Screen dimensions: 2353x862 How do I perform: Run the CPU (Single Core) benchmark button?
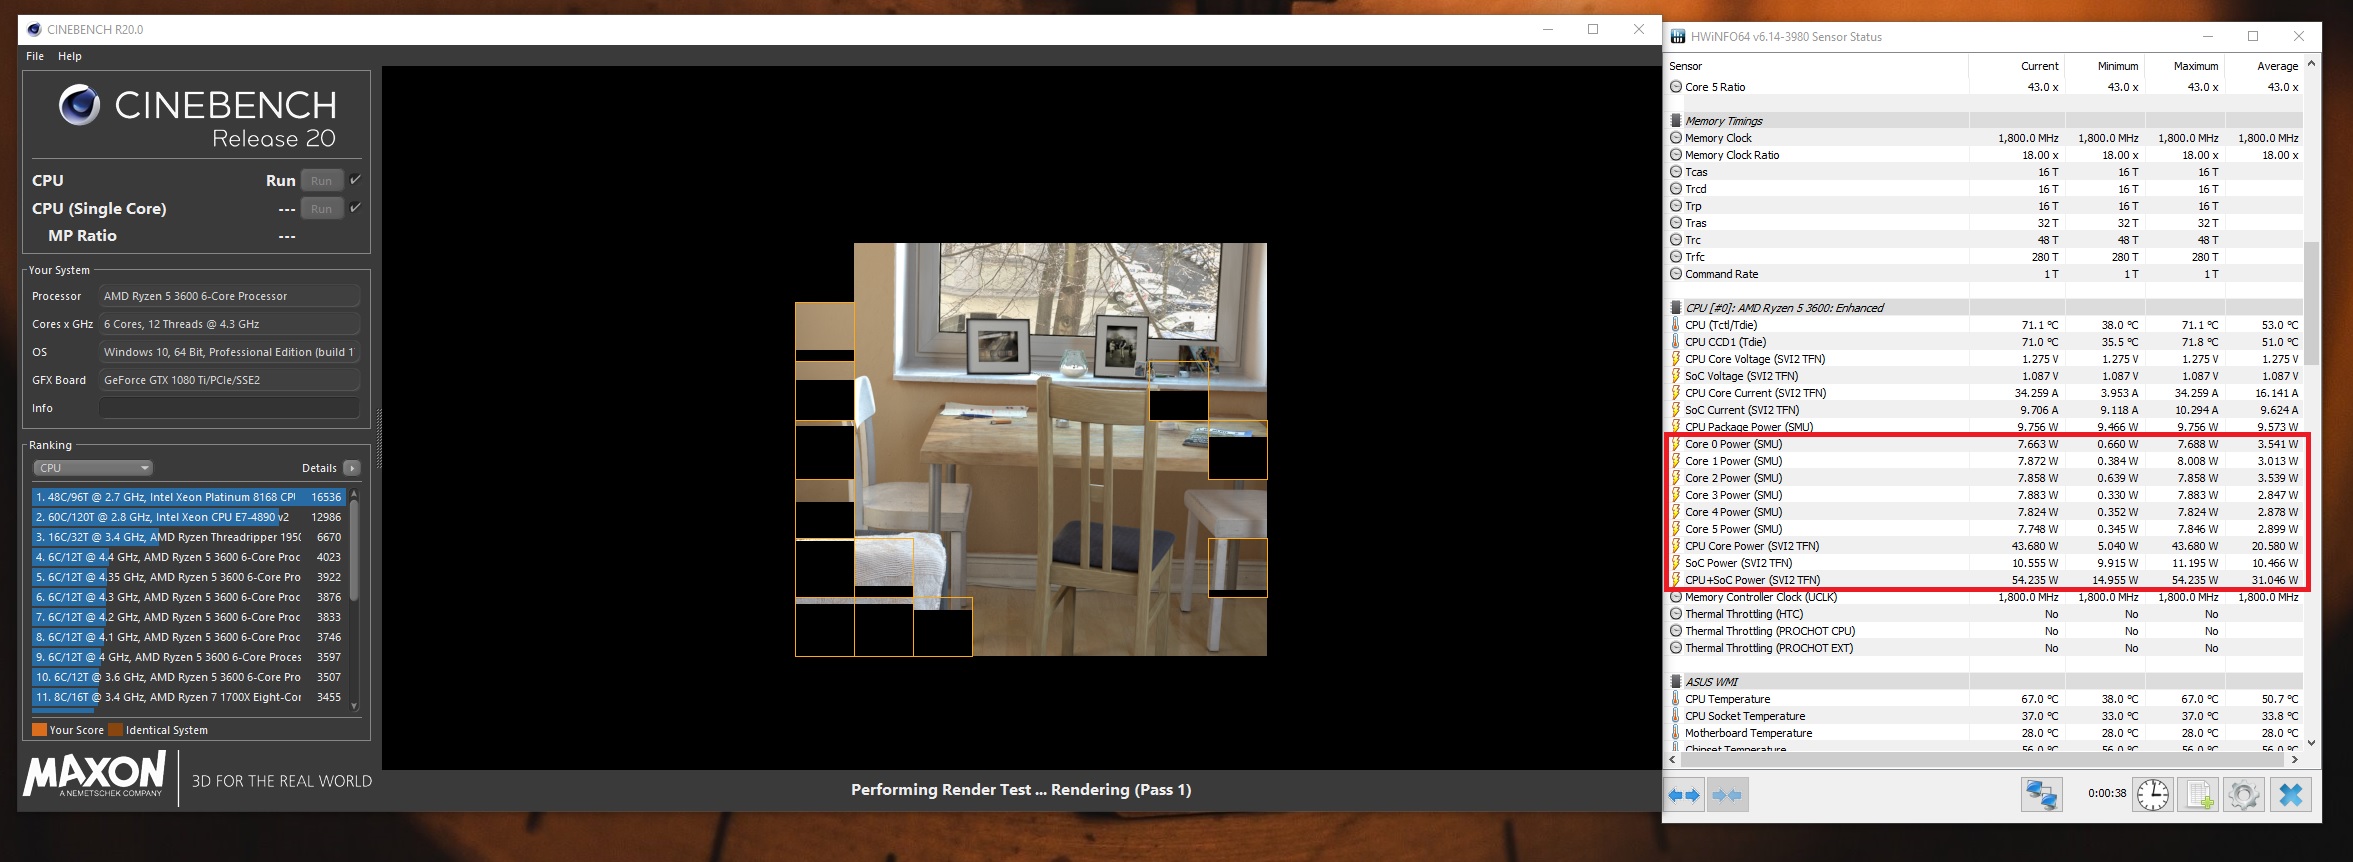point(321,209)
